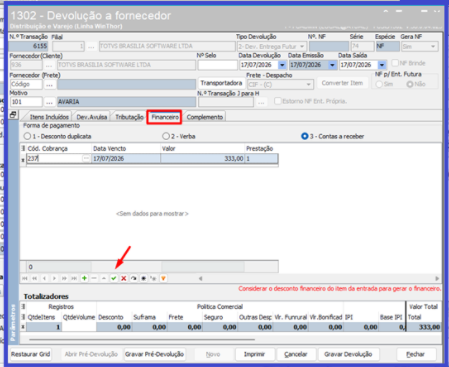Click the black asterisk bookmark icon
Screen dimensions: 449x367
(144, 278)
